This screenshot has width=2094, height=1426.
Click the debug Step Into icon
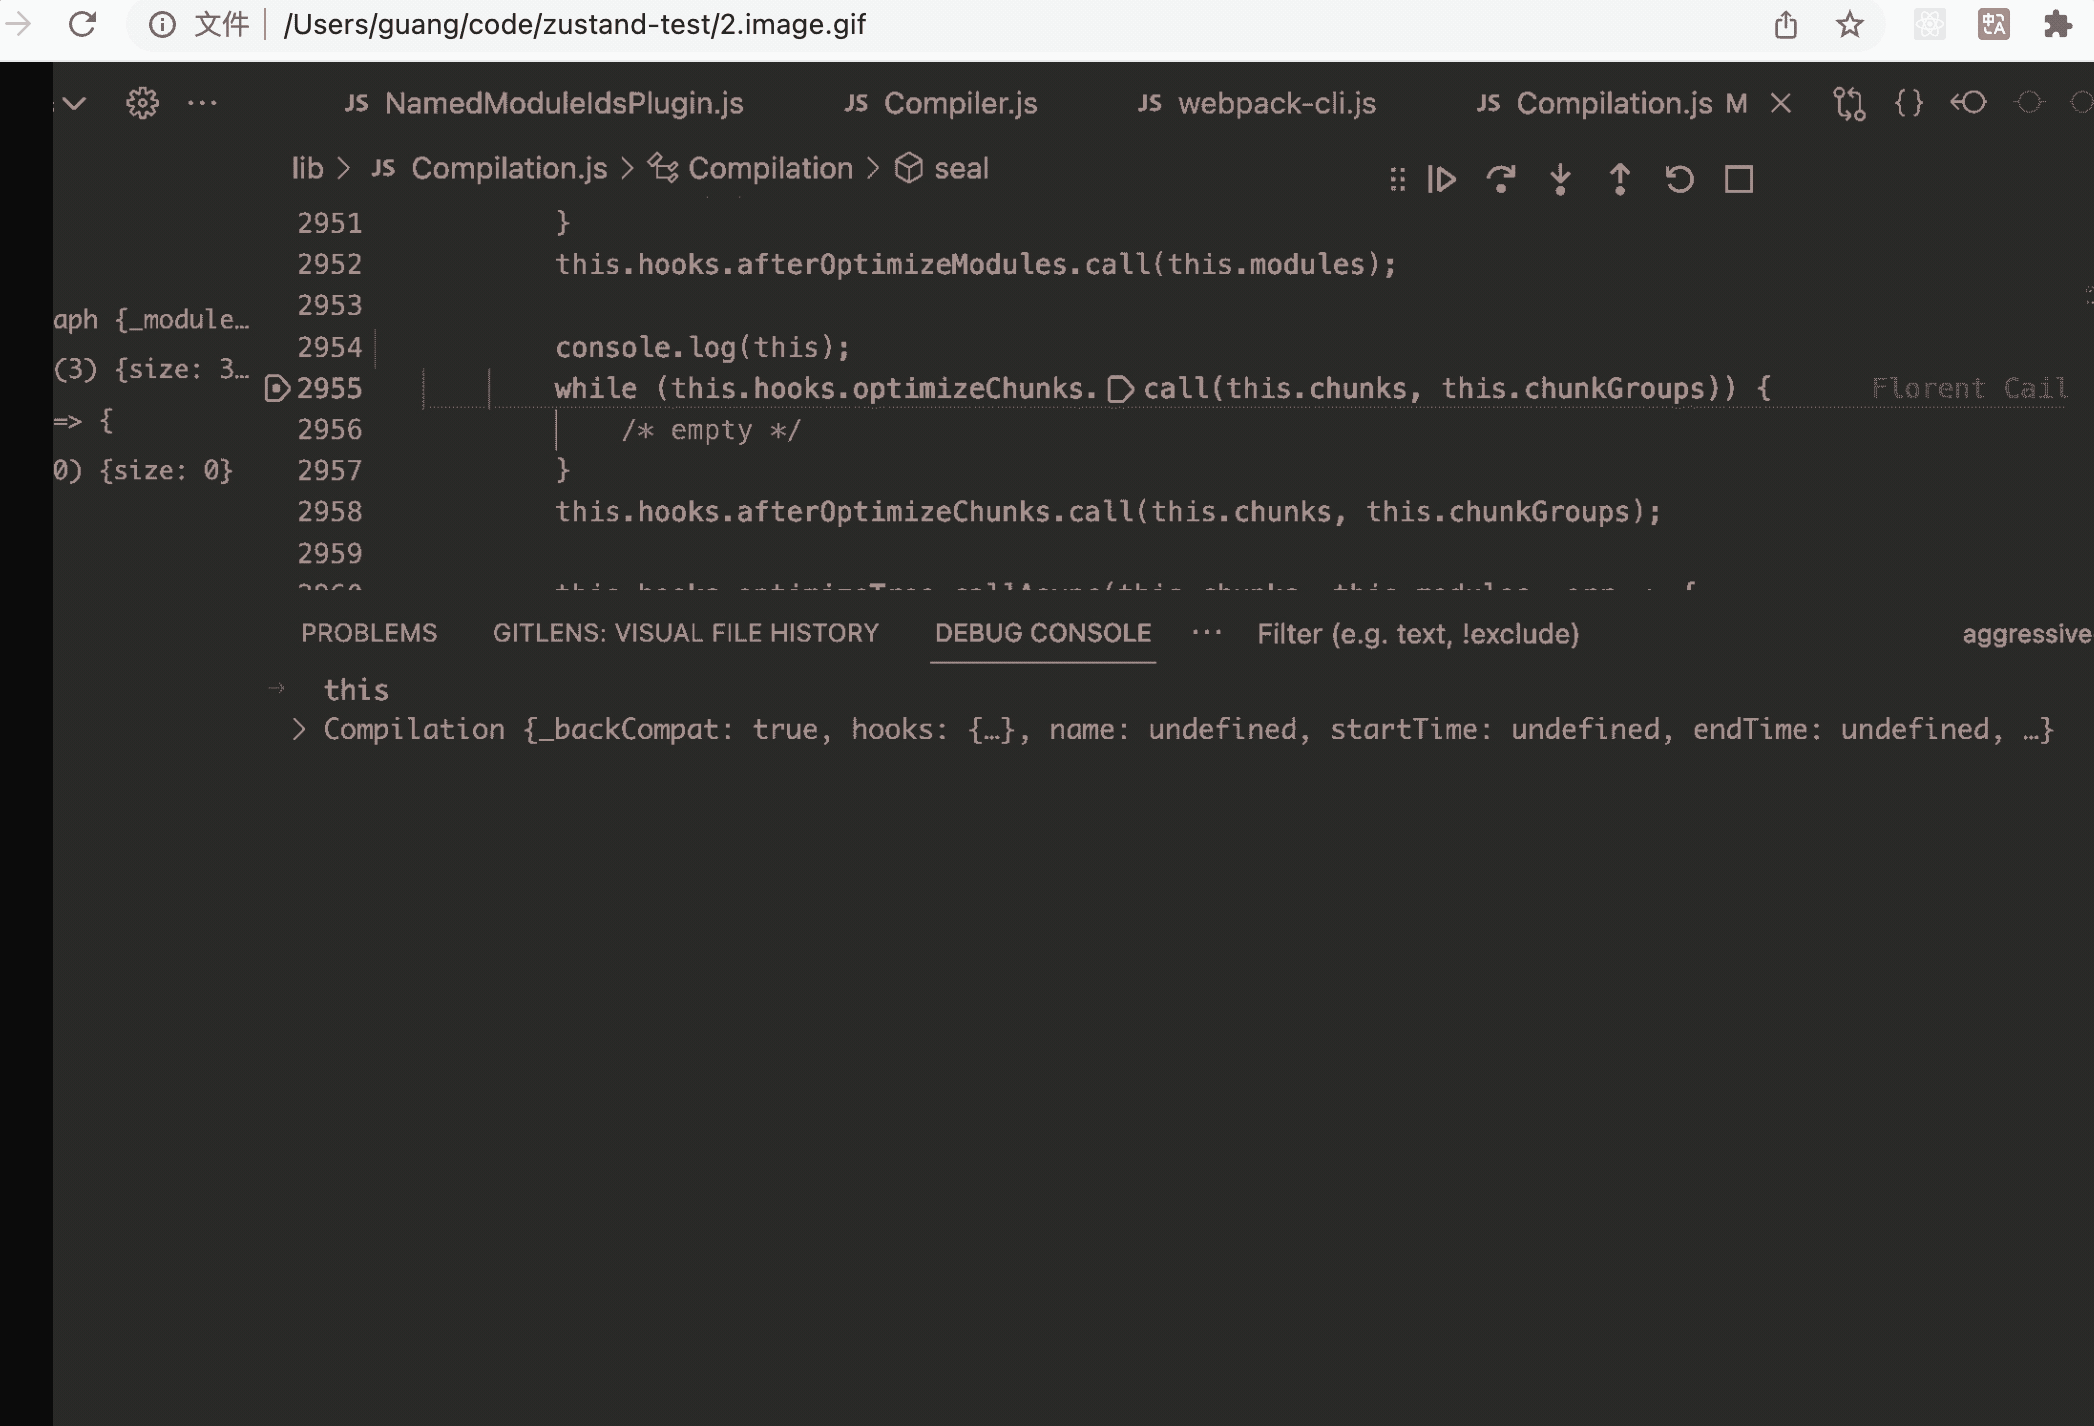click(x=1560, y=180)
